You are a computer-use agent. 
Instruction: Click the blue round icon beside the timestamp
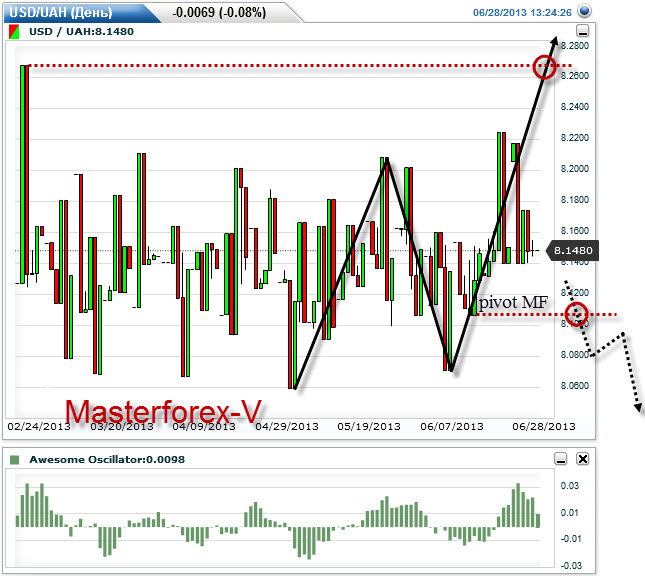tap(585, 12)
